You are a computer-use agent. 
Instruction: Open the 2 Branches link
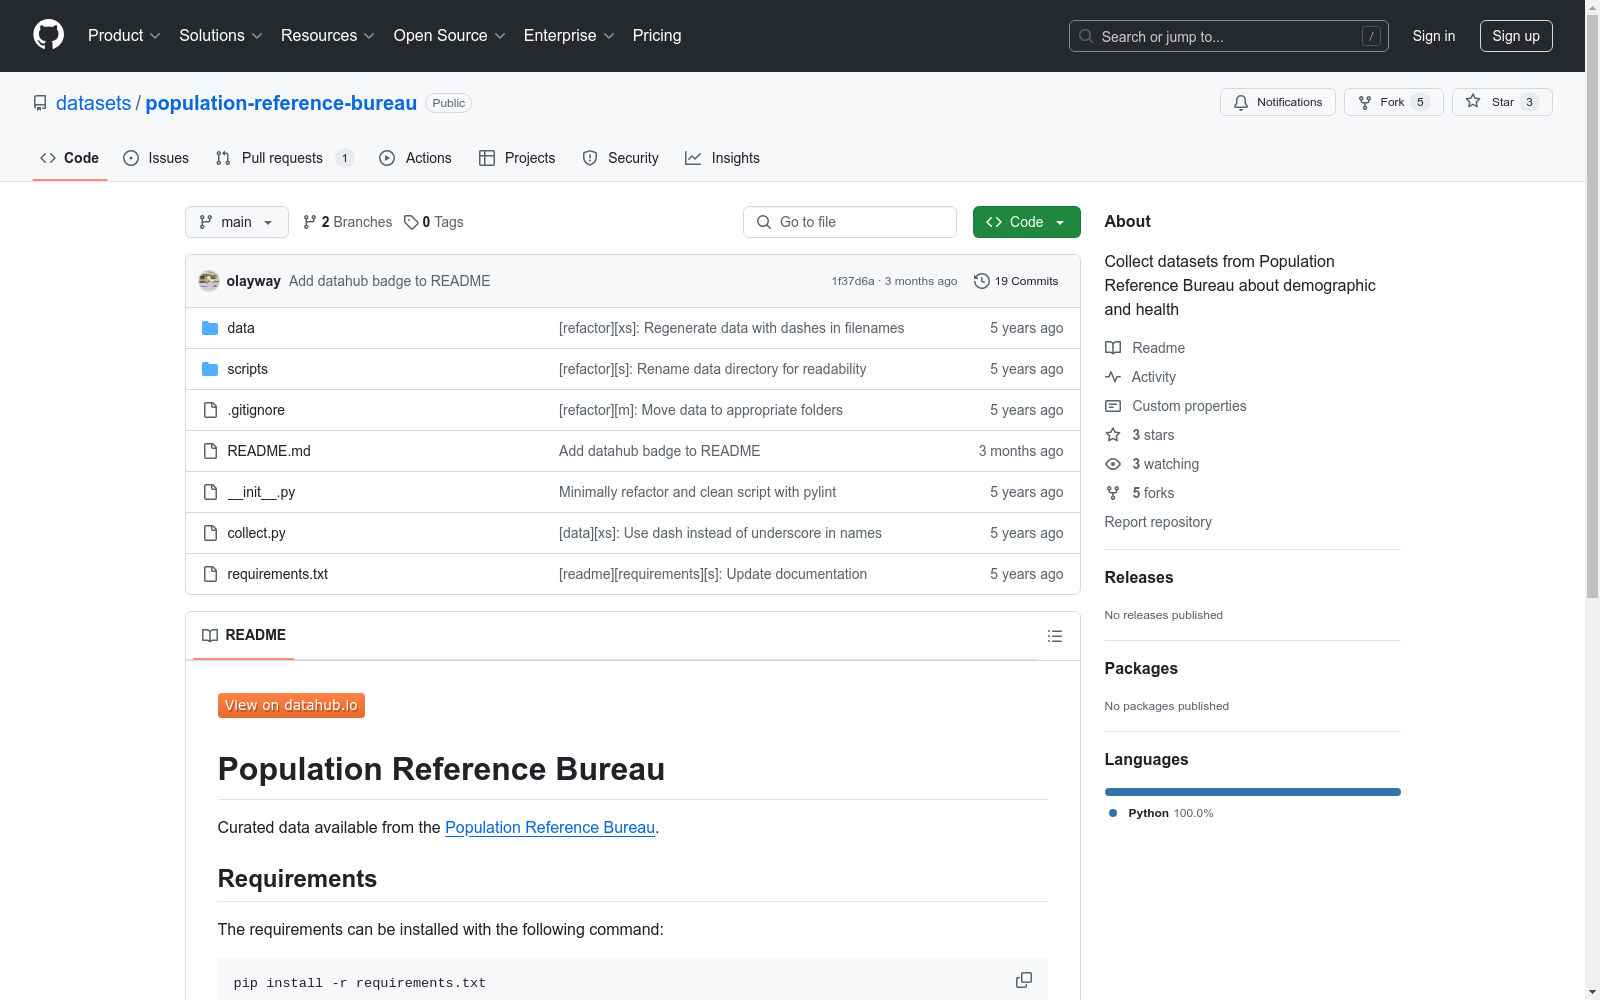[348, 222]
